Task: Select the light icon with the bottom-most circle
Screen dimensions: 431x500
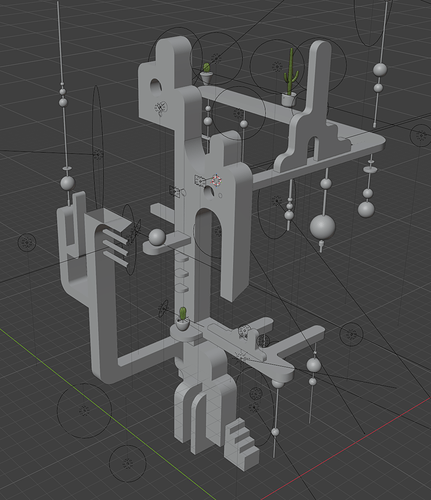Action: click(127, 464)
